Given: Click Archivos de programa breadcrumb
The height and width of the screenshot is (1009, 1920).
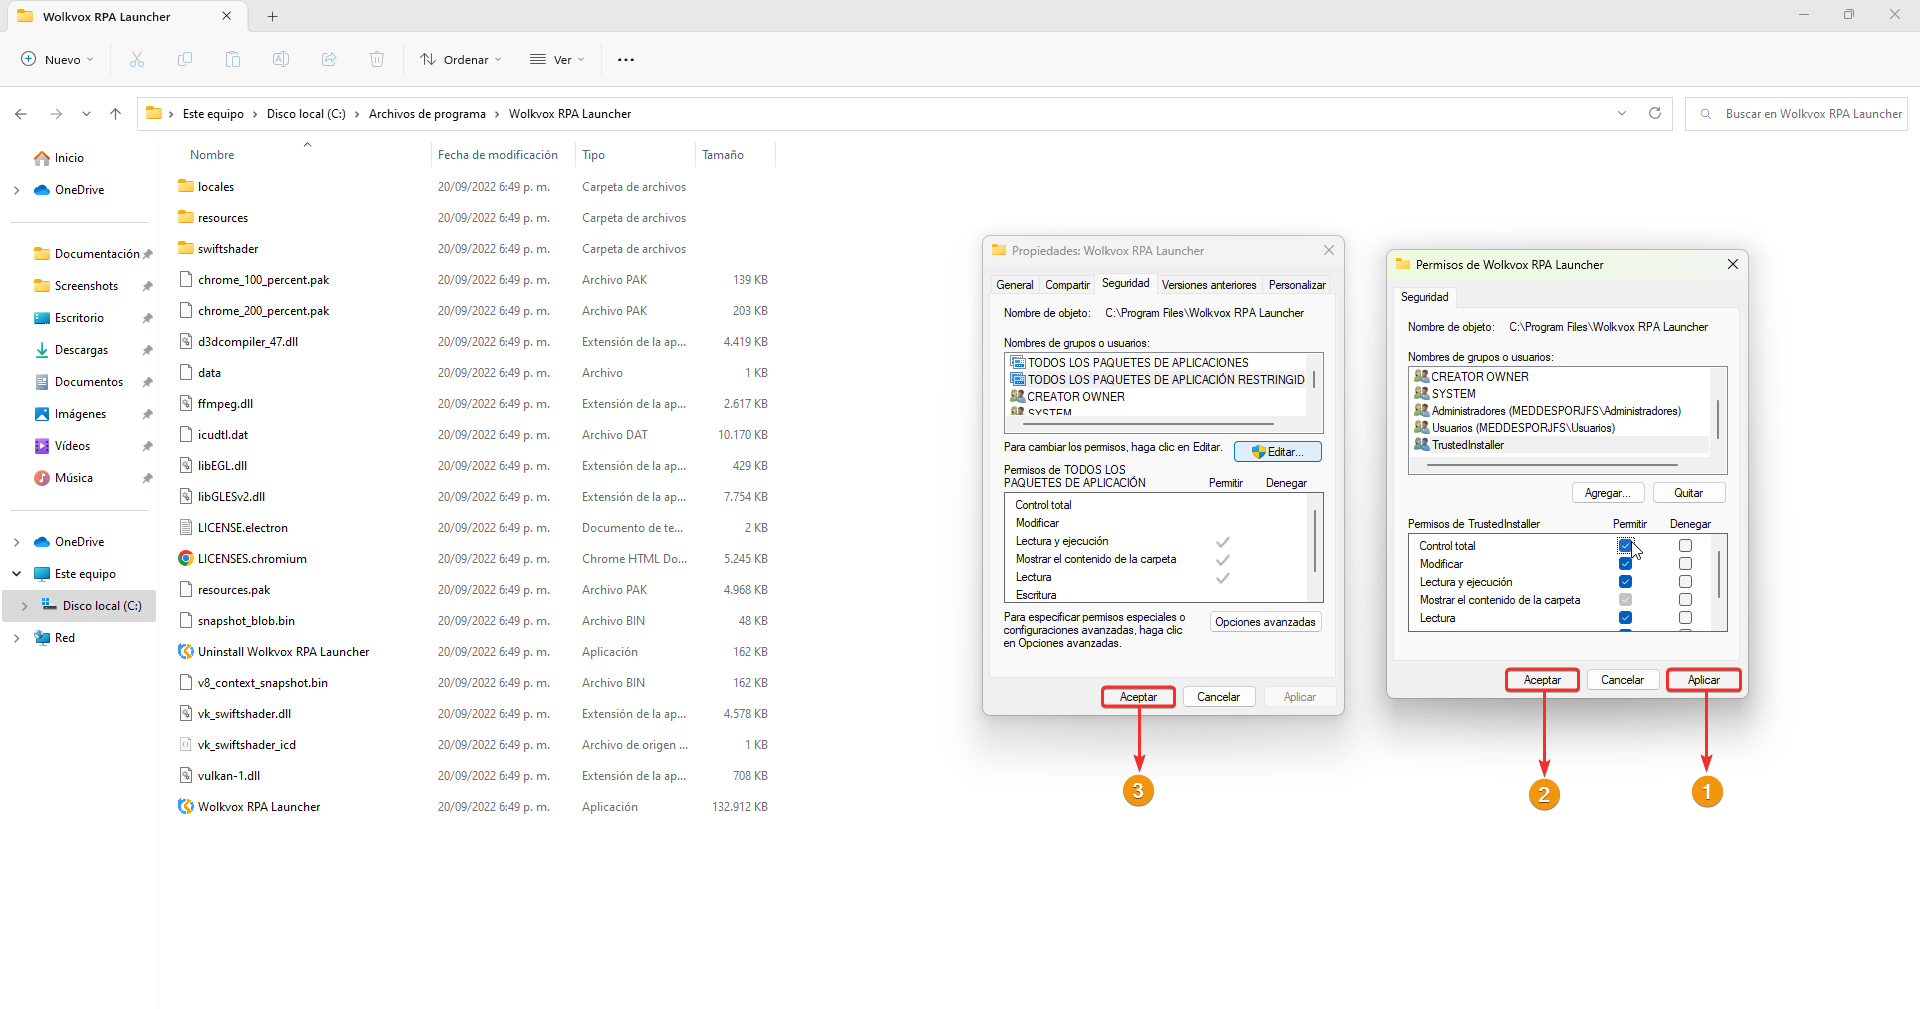Looking at the screenshot, I should point(427,114).
